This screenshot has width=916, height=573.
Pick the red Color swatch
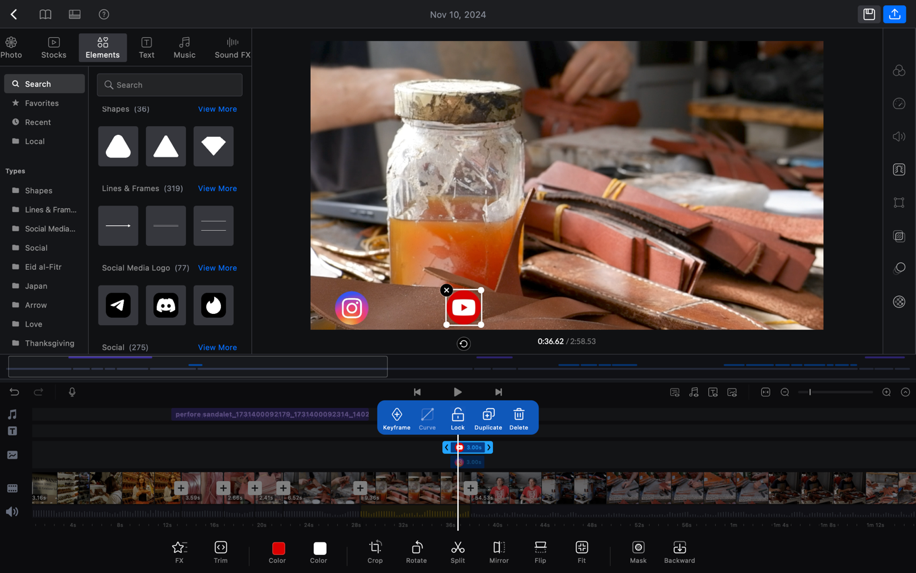tap(278, 551)
